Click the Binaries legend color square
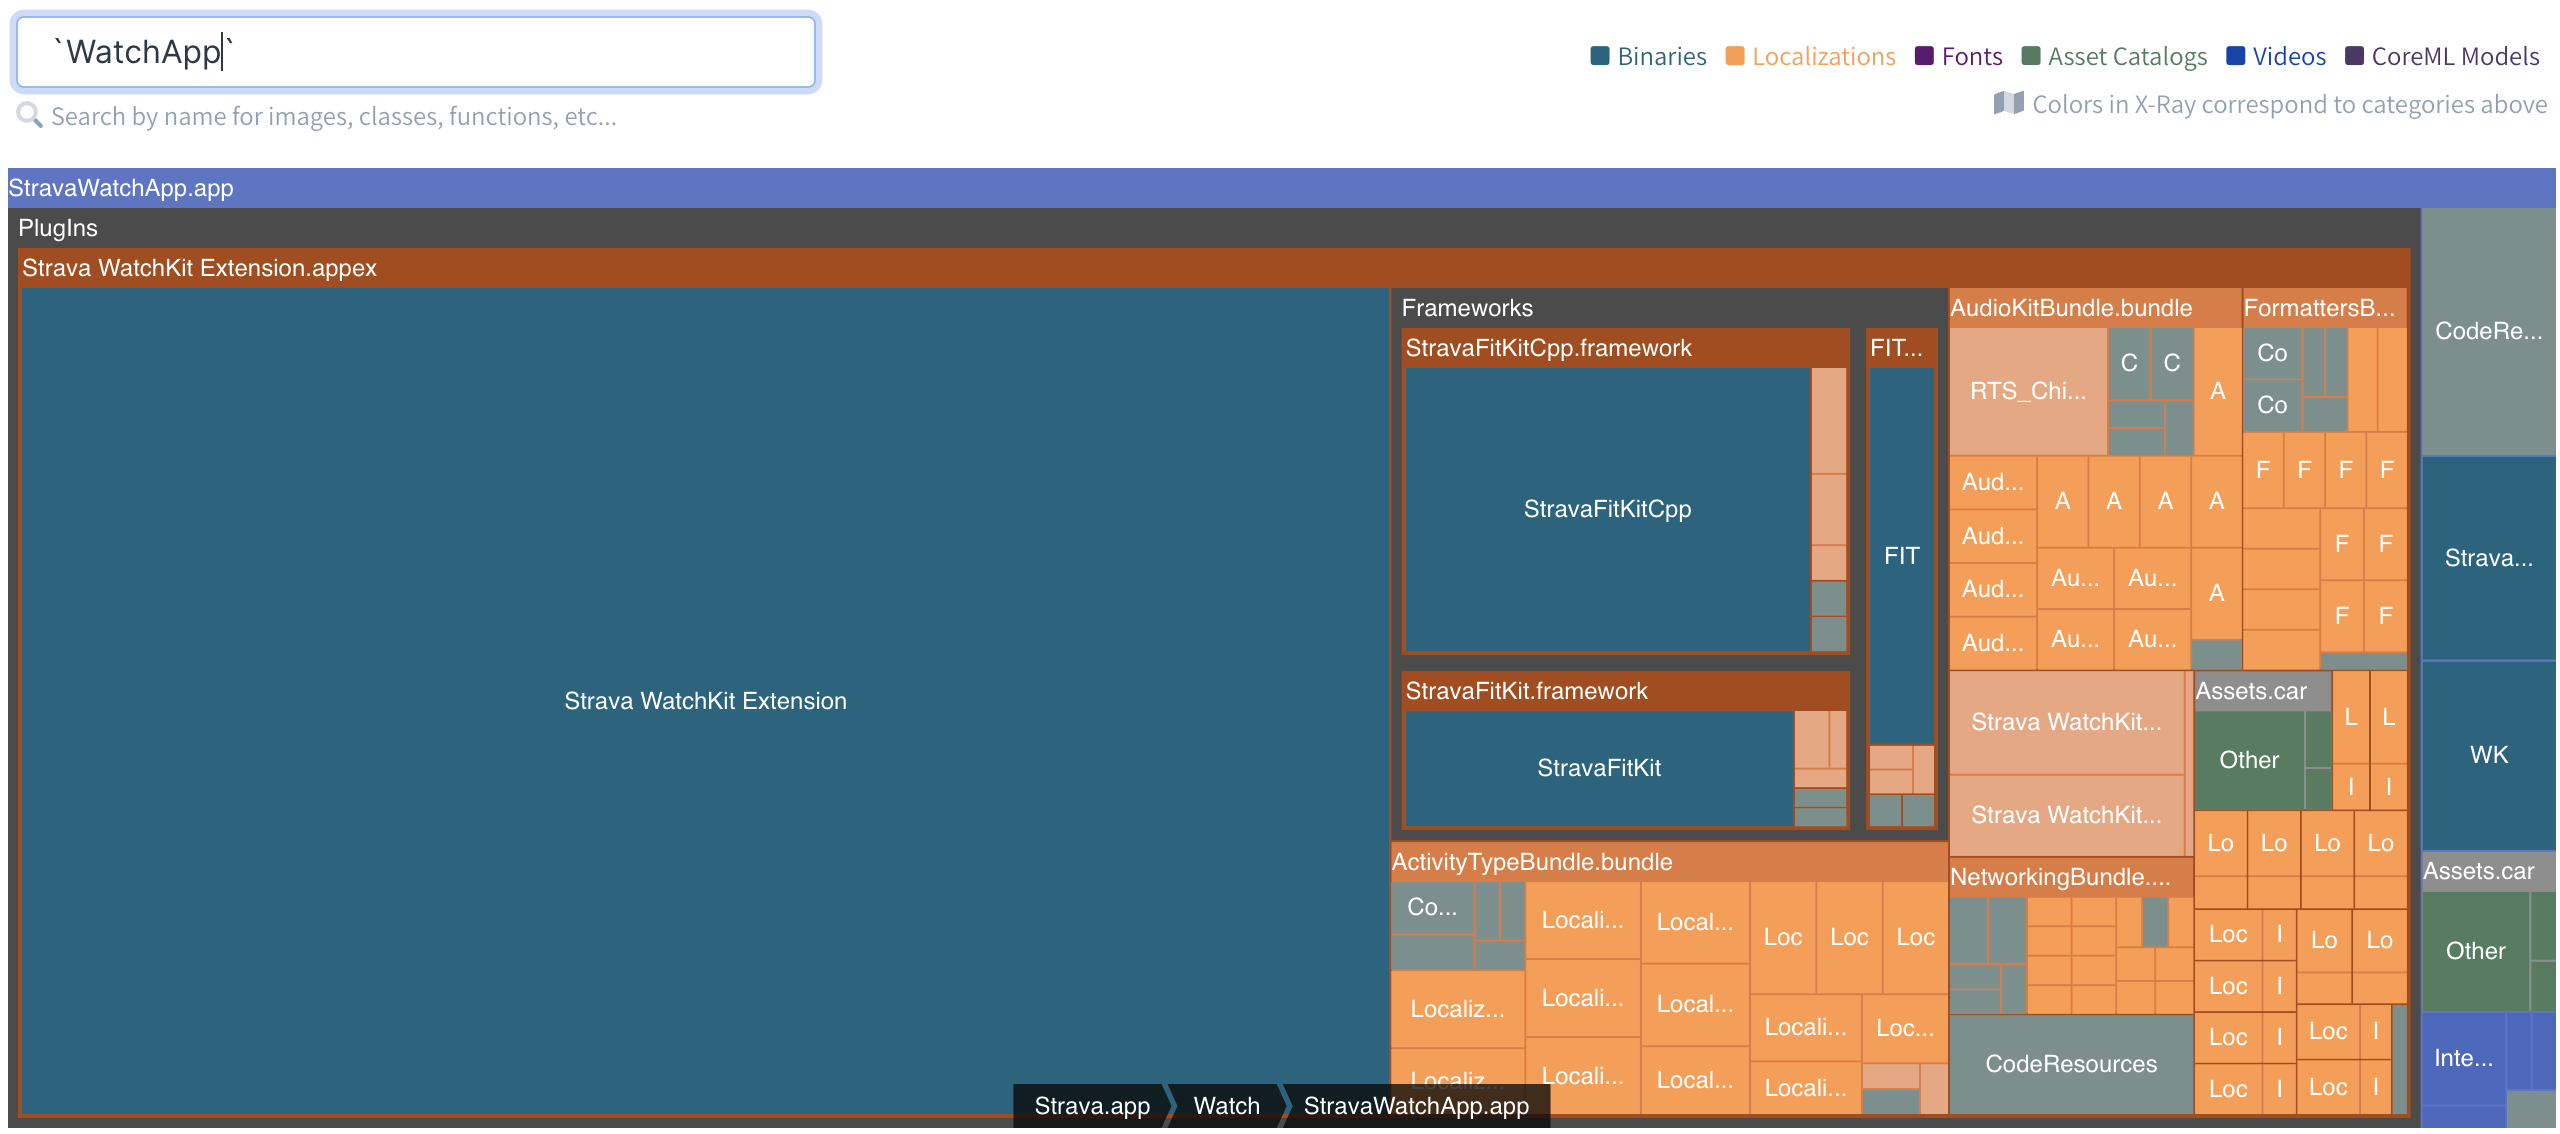Screen dimensions: 2560x1134 pyautogui.click(x=1599, y=56)
